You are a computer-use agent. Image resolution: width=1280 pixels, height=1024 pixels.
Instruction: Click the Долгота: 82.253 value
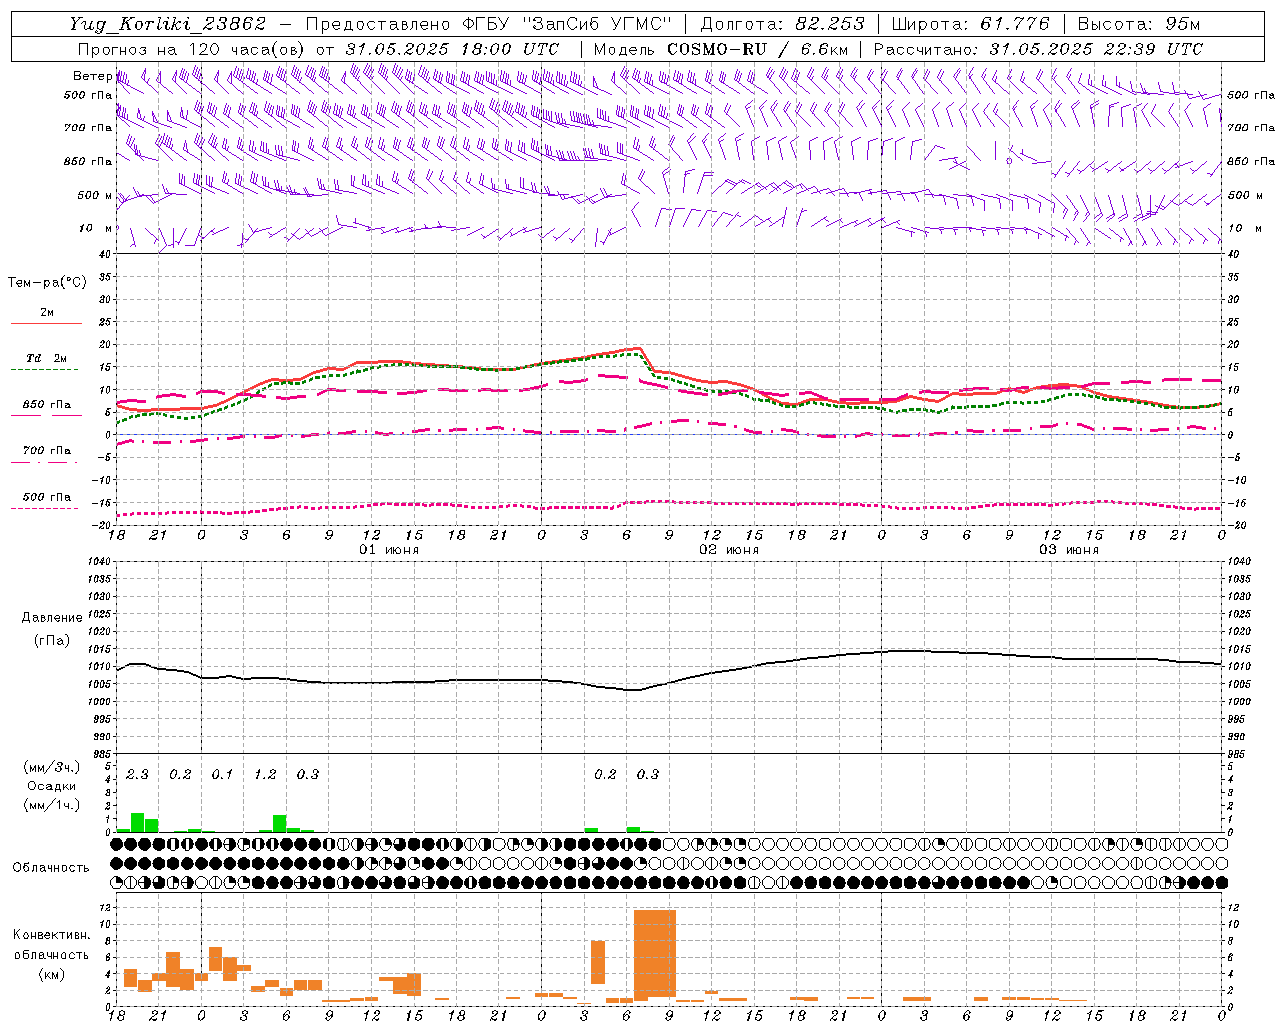[x=782, y=24]
